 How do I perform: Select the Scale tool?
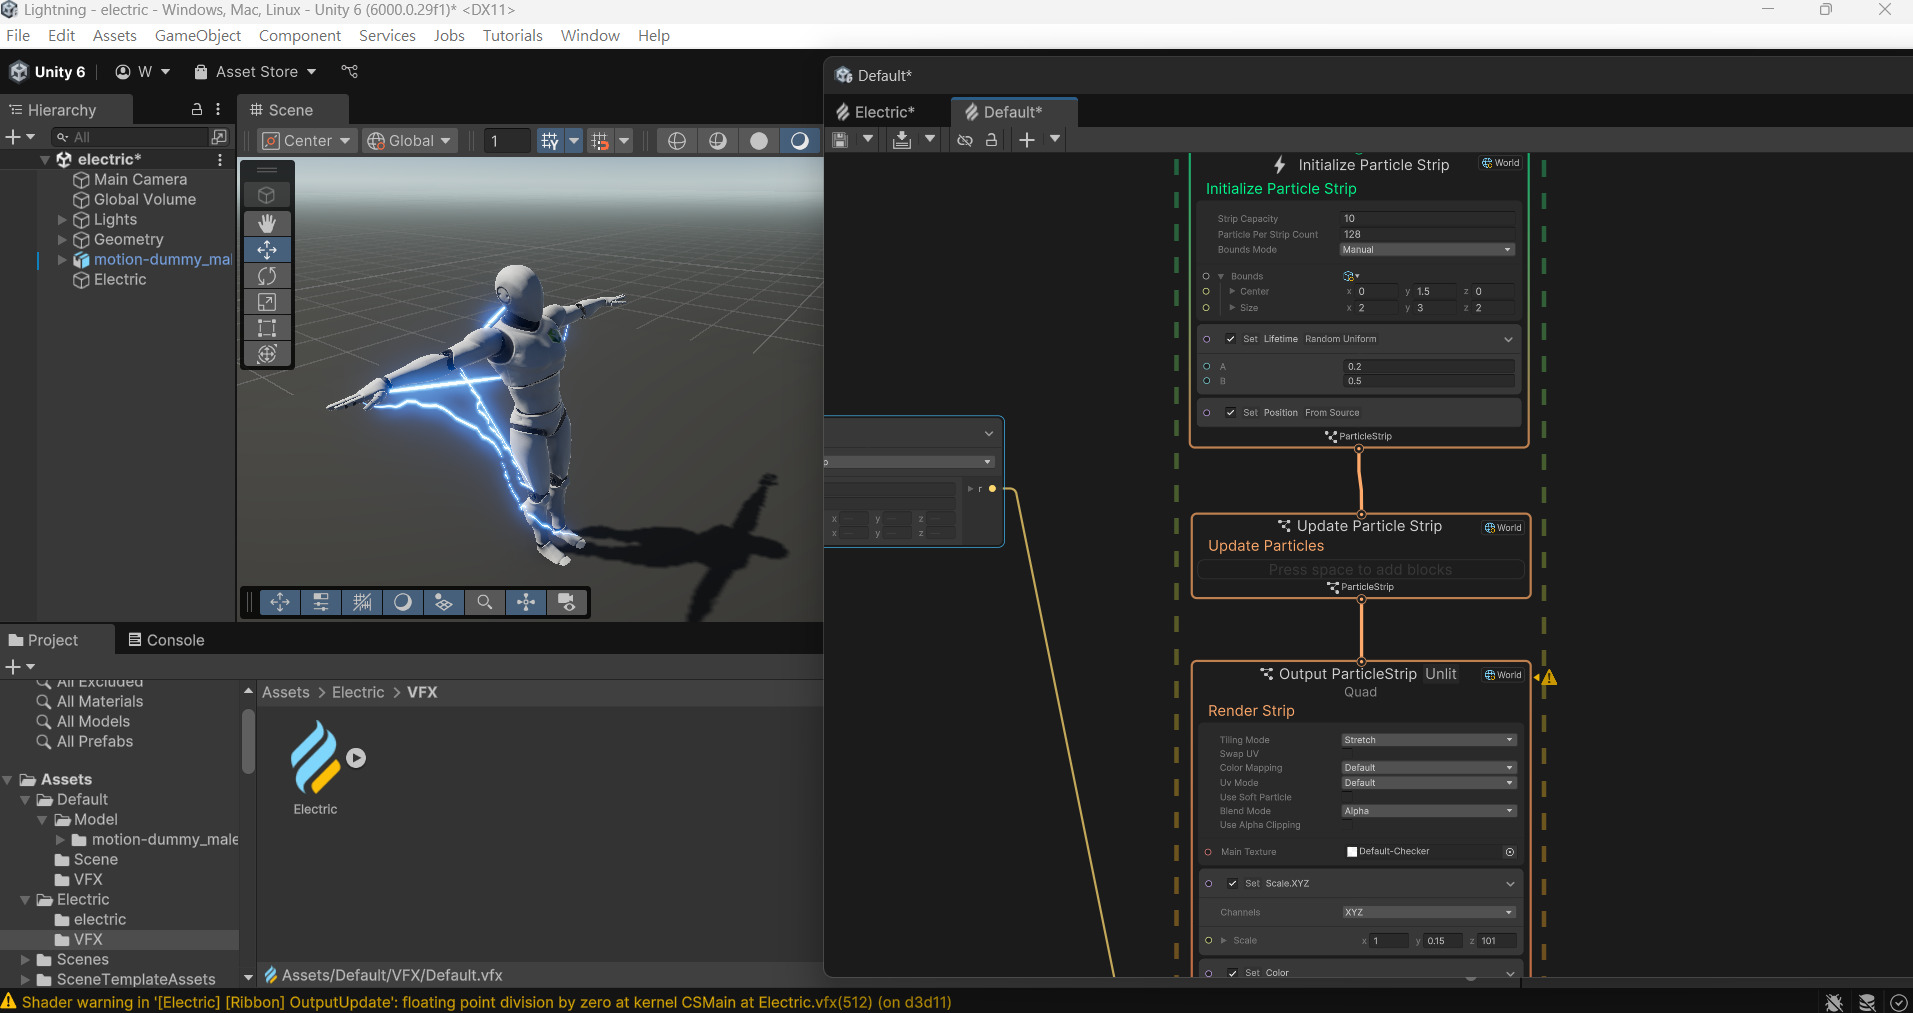click(x=267, y=302)
